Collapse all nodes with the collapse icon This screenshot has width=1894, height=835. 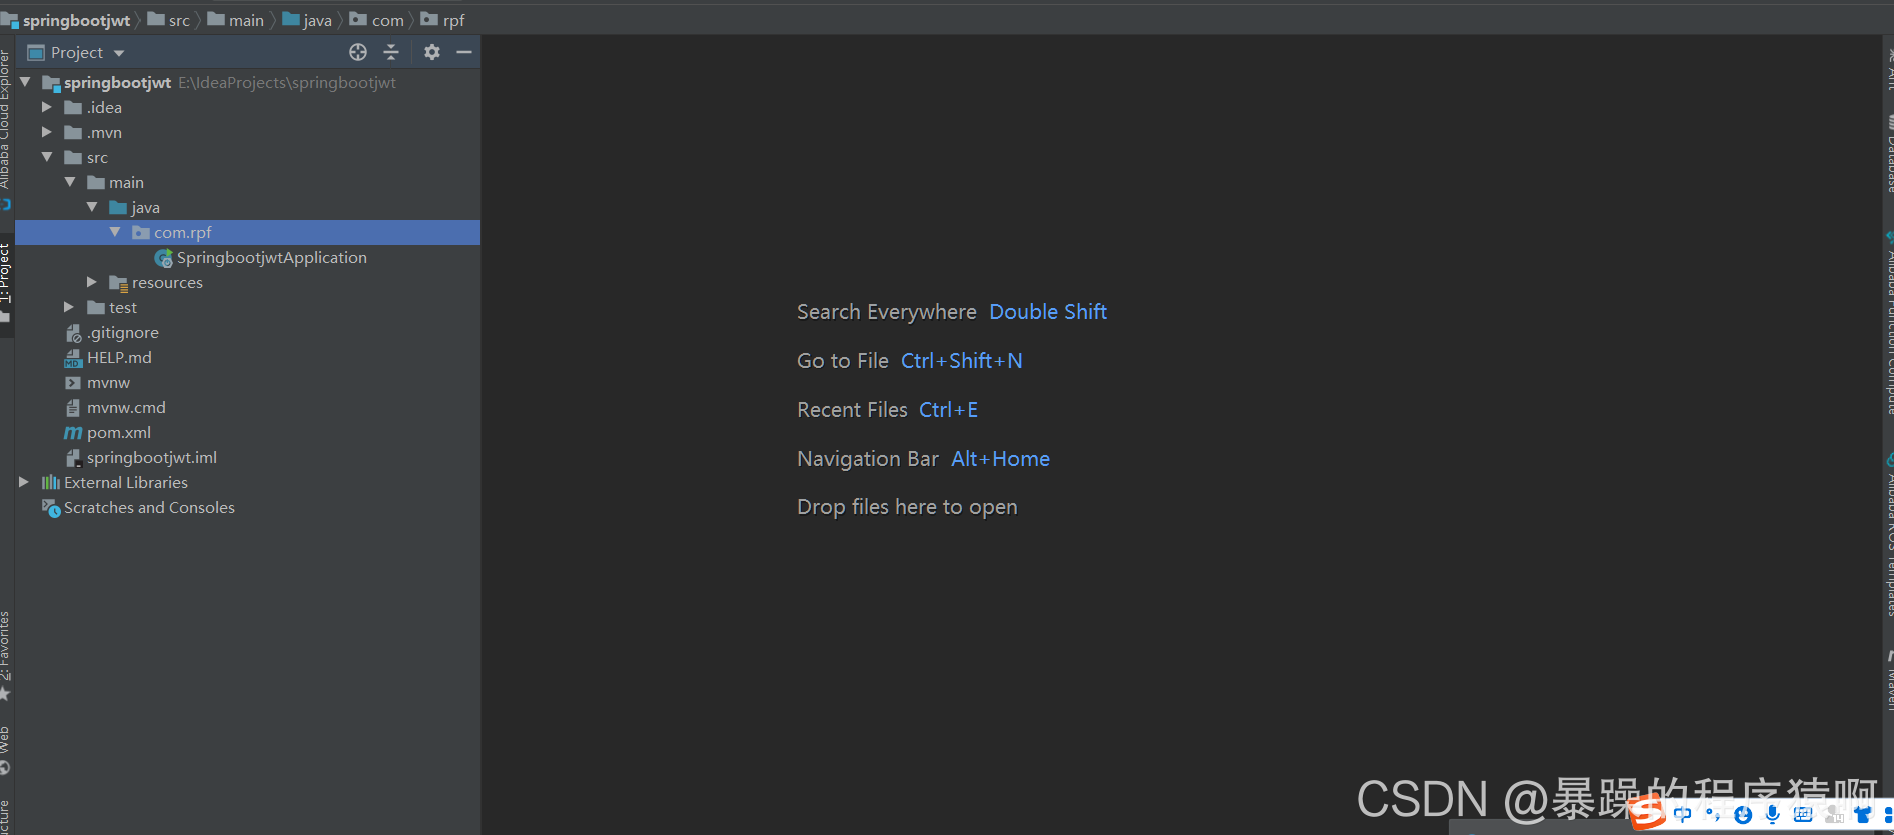391,52
